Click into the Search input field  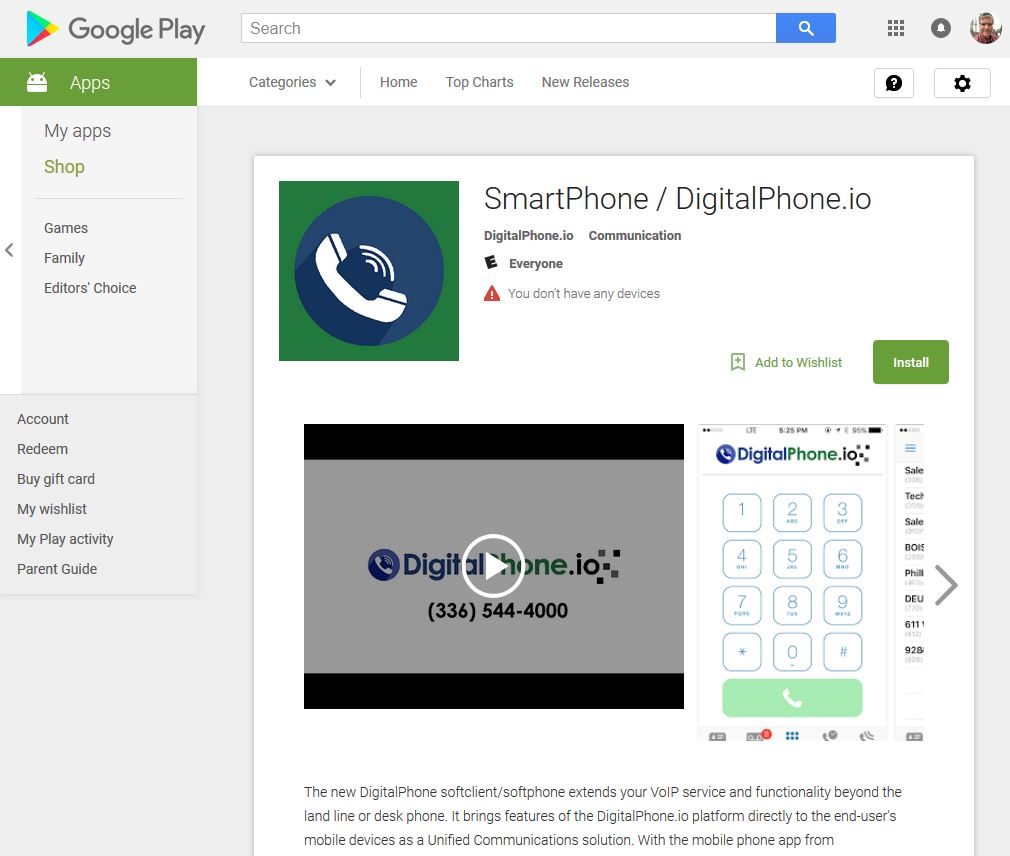coord(508,28)
